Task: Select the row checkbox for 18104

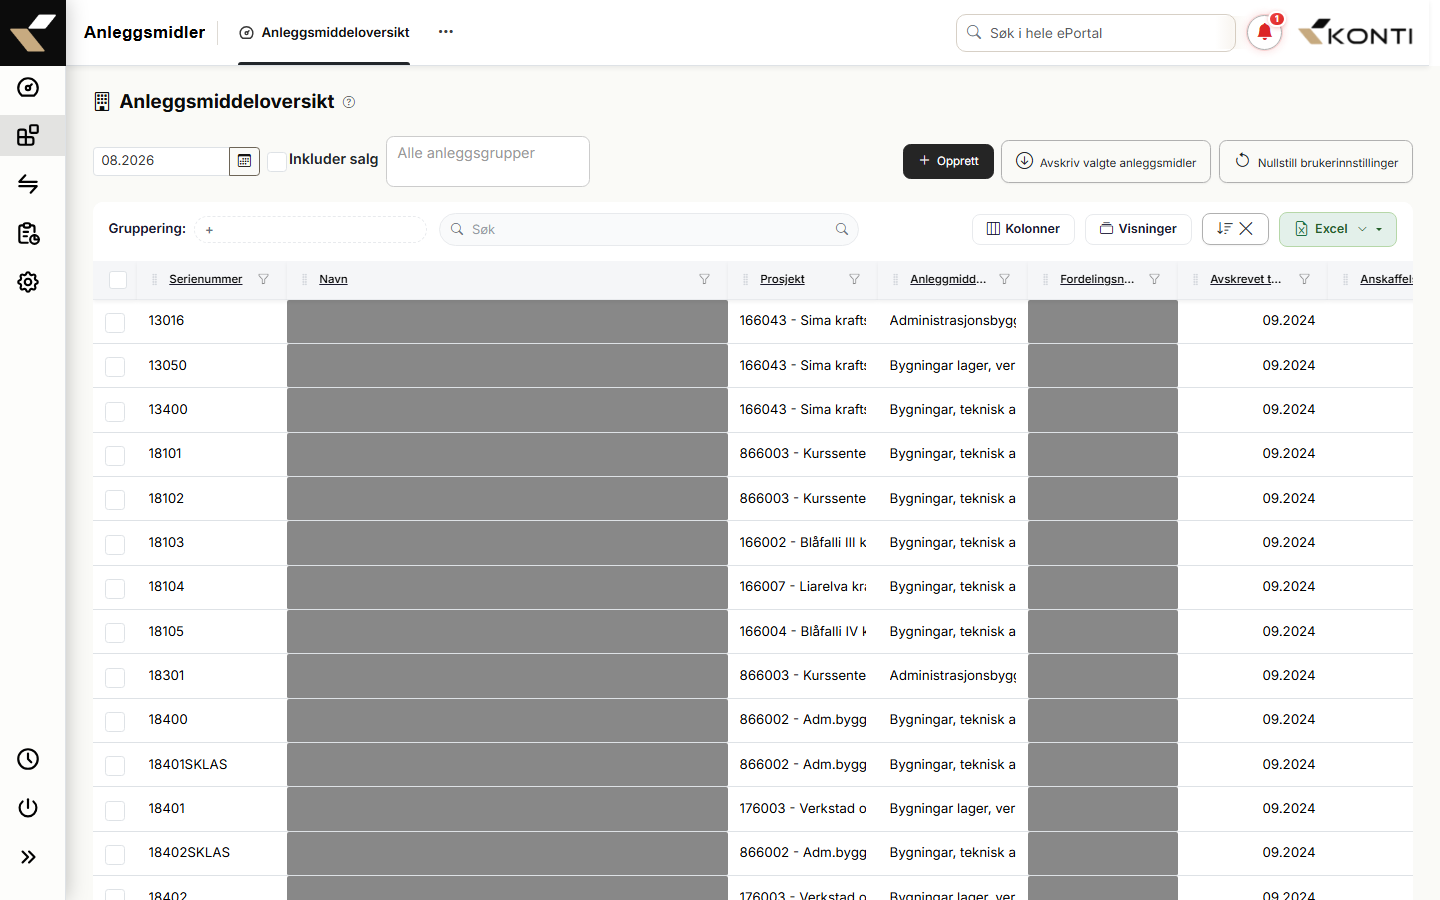Action: 115,588
